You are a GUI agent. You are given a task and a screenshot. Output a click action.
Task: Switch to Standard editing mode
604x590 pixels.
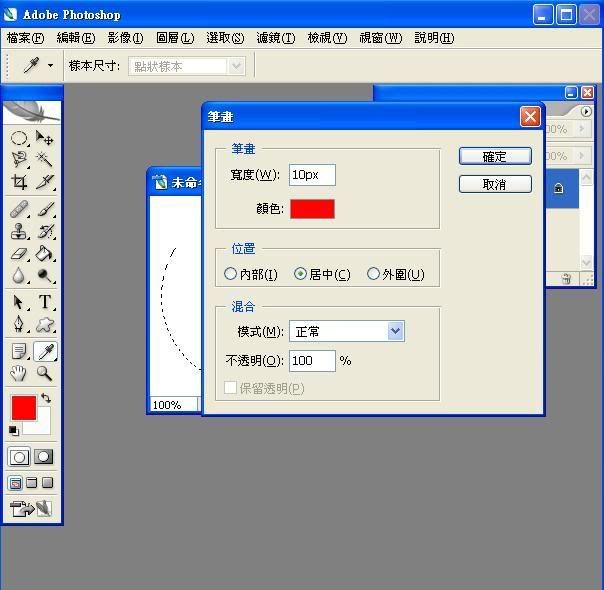pyautogui.click(x=19, y=457)
